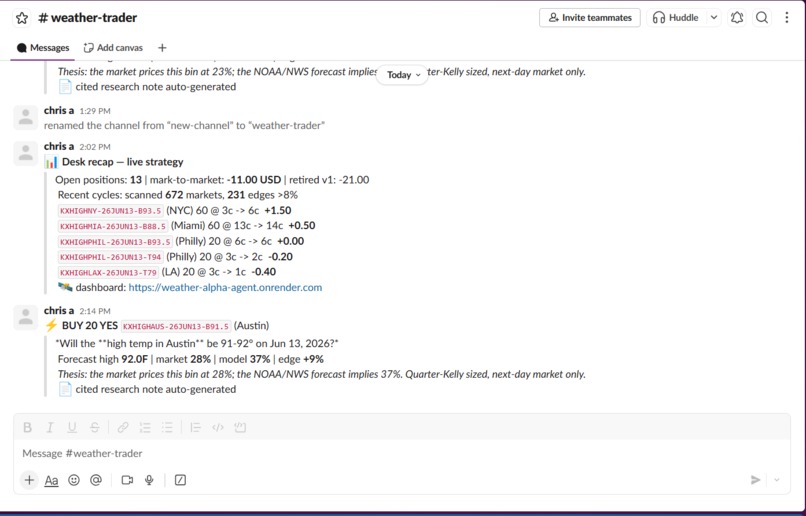Click the lightning emoji beside BUY 20 YES
The image size is (806, 516).
51,326
